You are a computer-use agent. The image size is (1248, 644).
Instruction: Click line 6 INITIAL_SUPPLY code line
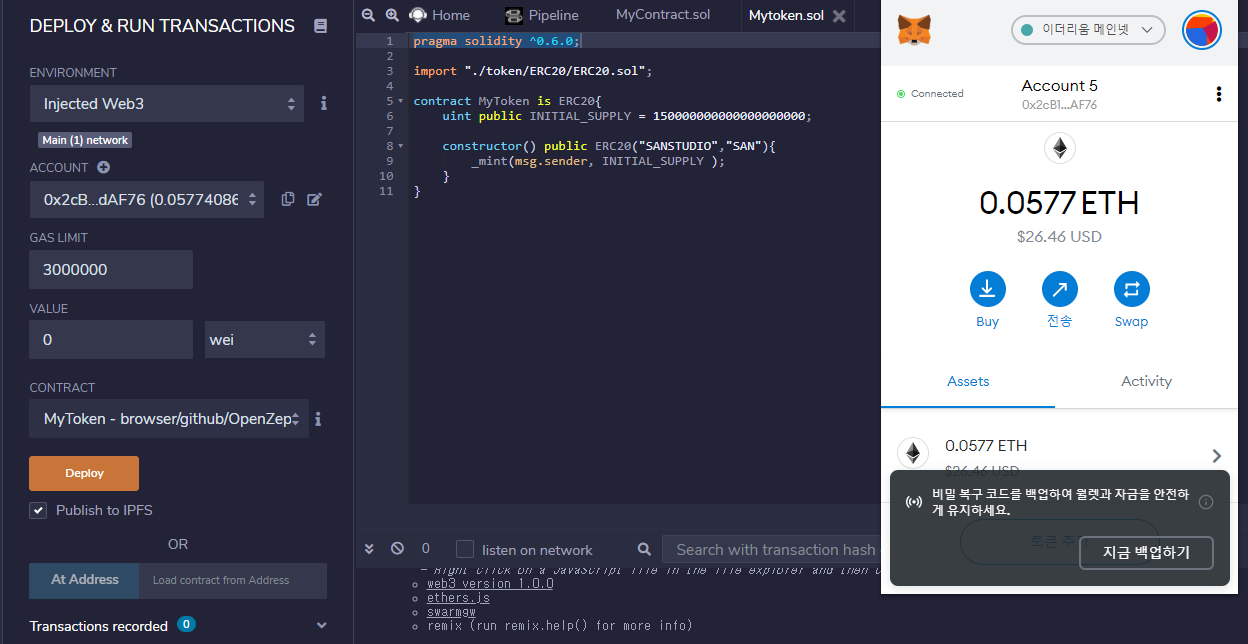[627, 116]
